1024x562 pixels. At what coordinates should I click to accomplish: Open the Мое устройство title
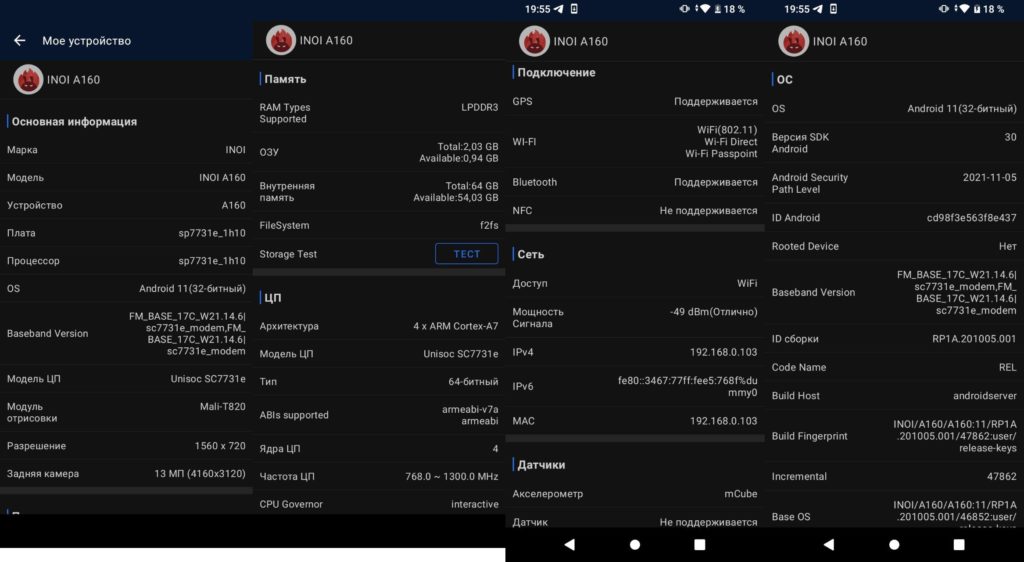[x=86, y=40]
